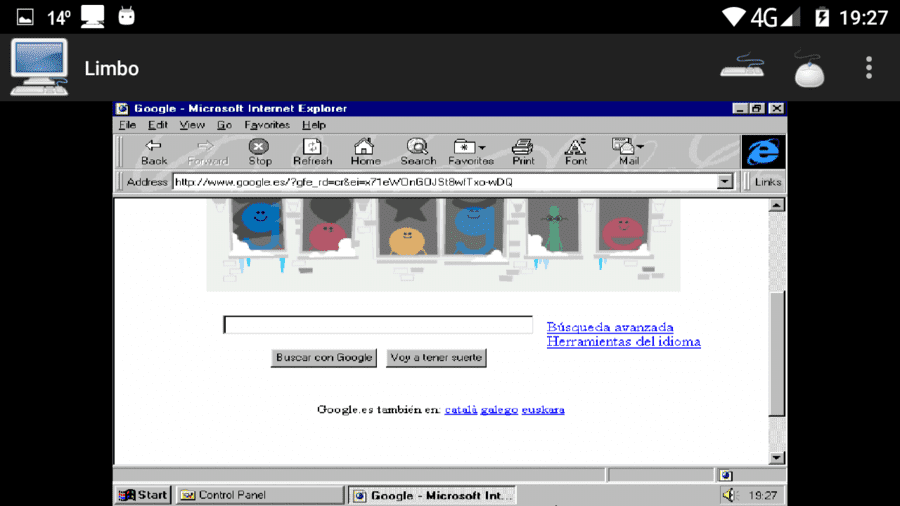Screen dimensions: 900x506
Task: Tap the Android picture notification icon
Action: (25, 17)
